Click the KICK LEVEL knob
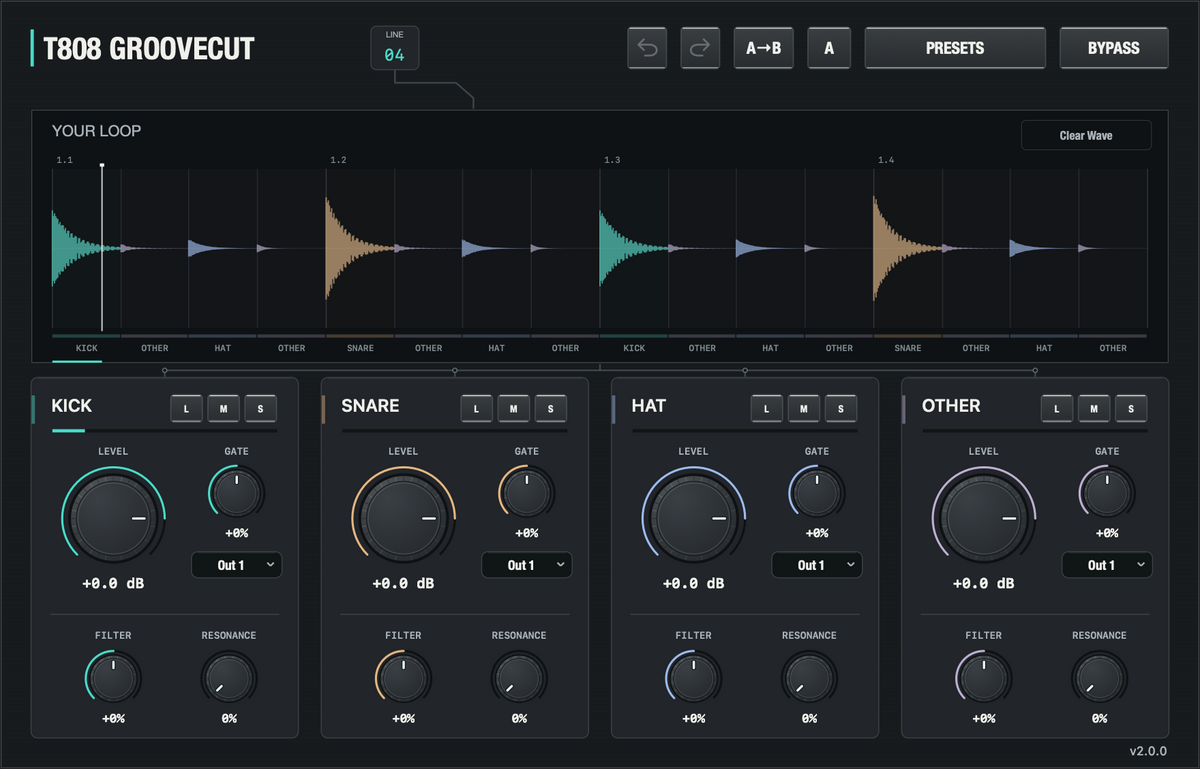 113,519
